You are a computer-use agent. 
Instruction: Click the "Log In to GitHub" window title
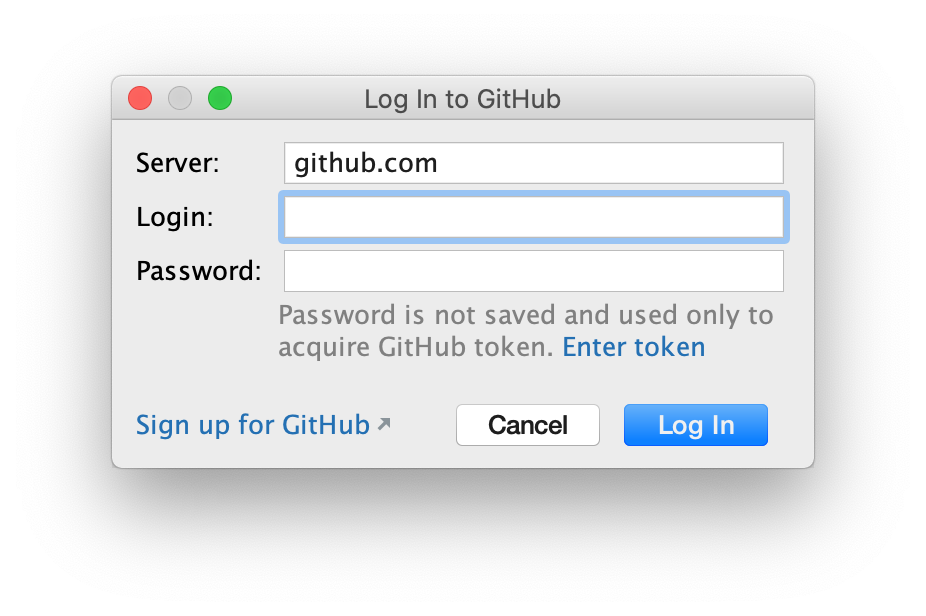tap(462, 99)
